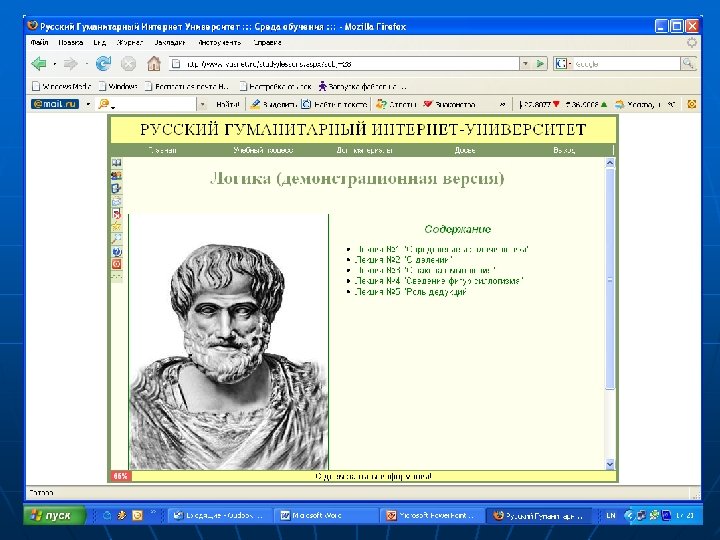The width and height of the screenshot is (720, 540).
Task: Open Лекция №4 link about syllogism figures
Action: (x=439, y=281)
